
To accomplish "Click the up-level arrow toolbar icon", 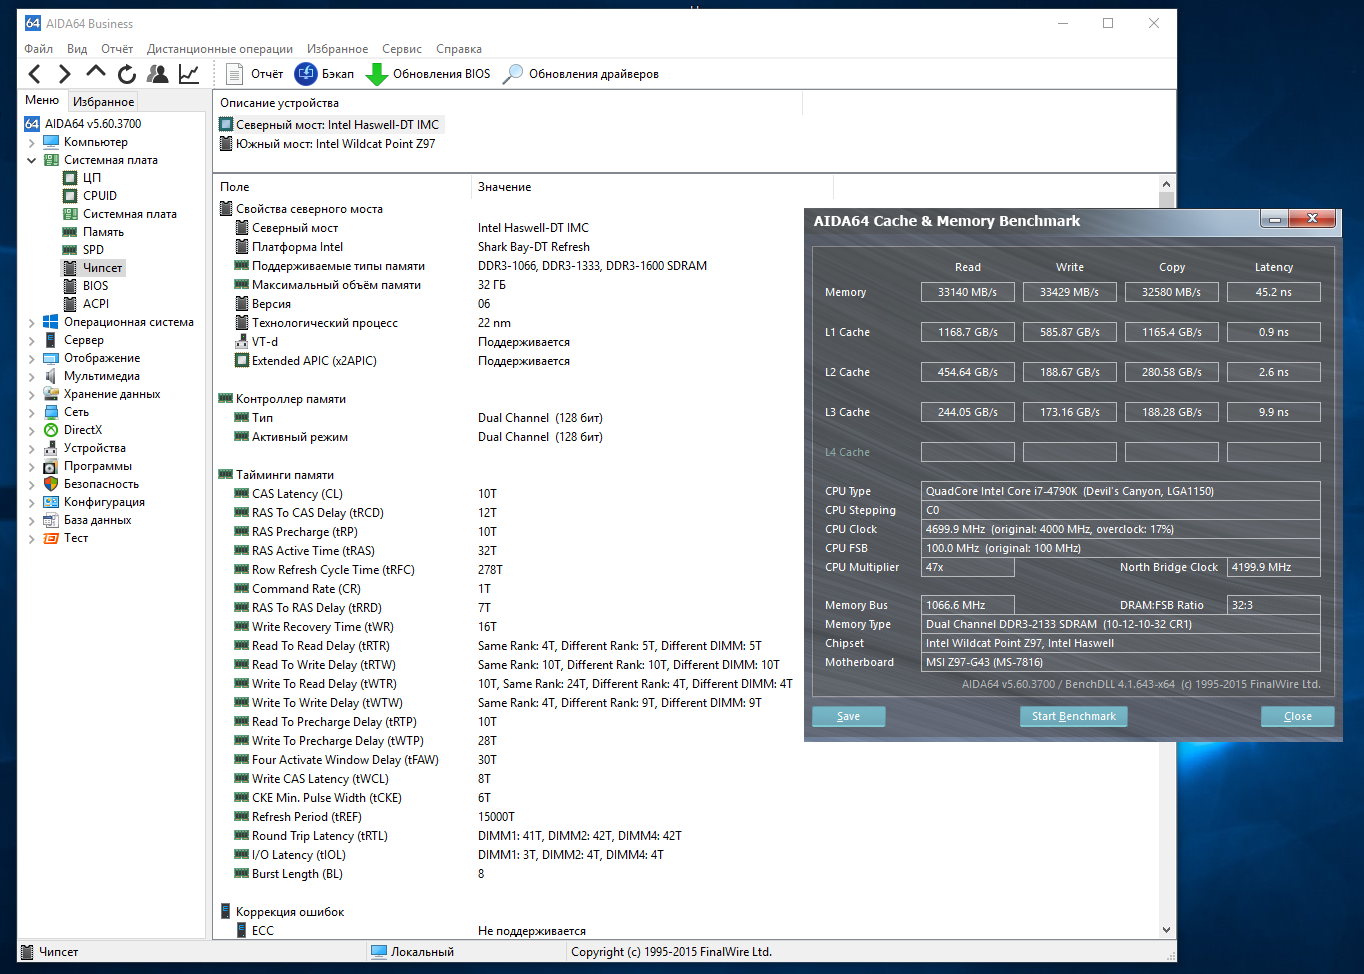I will pos(96,72).
